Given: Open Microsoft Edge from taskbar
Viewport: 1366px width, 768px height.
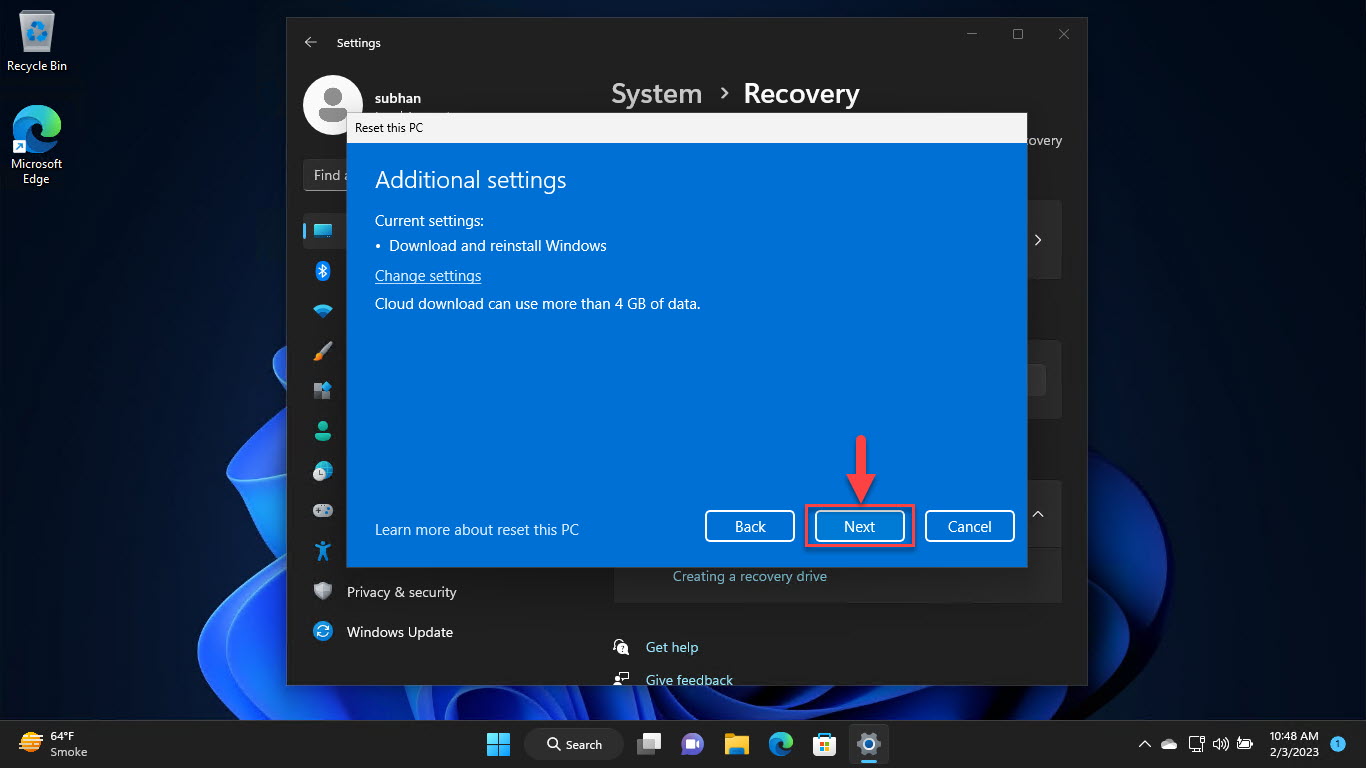Looking at the screenshot, I should point(780,744).
